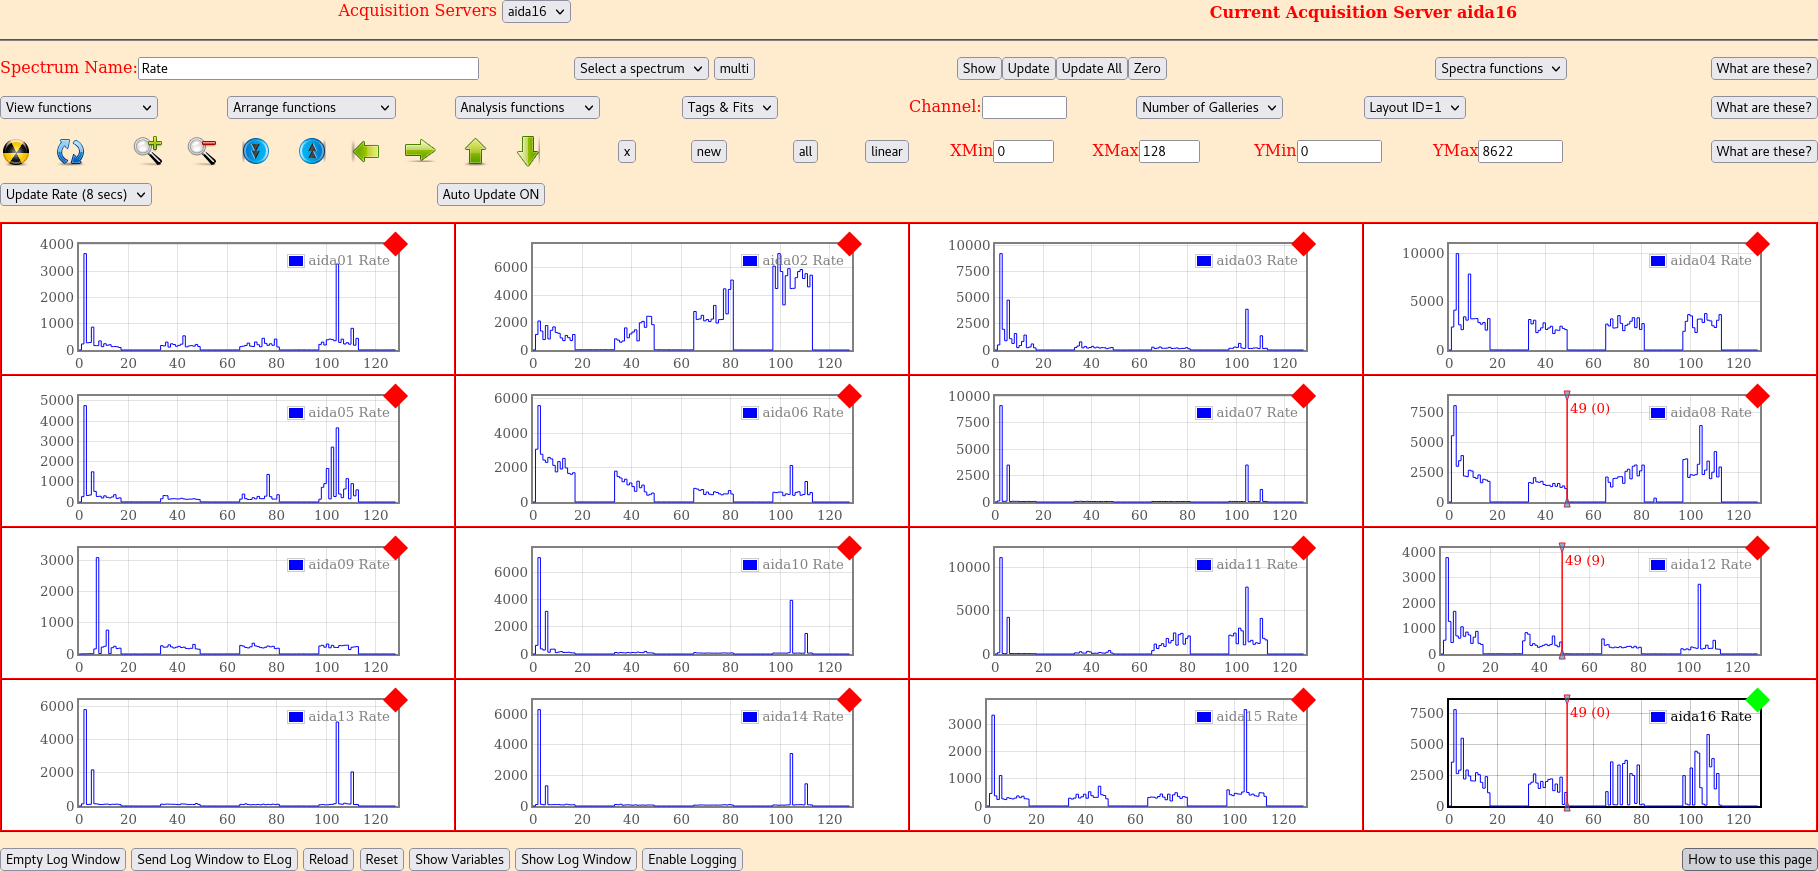Click the Zero button
The image size is (1818, 871).
(1148, 68)
